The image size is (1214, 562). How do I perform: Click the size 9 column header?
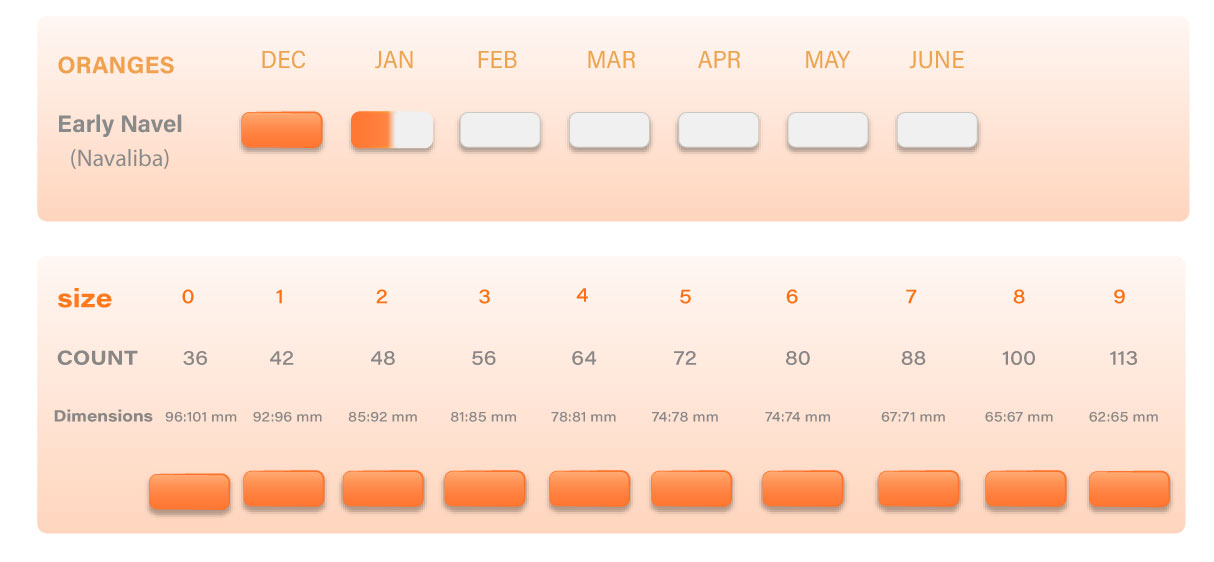(1119, 297)
